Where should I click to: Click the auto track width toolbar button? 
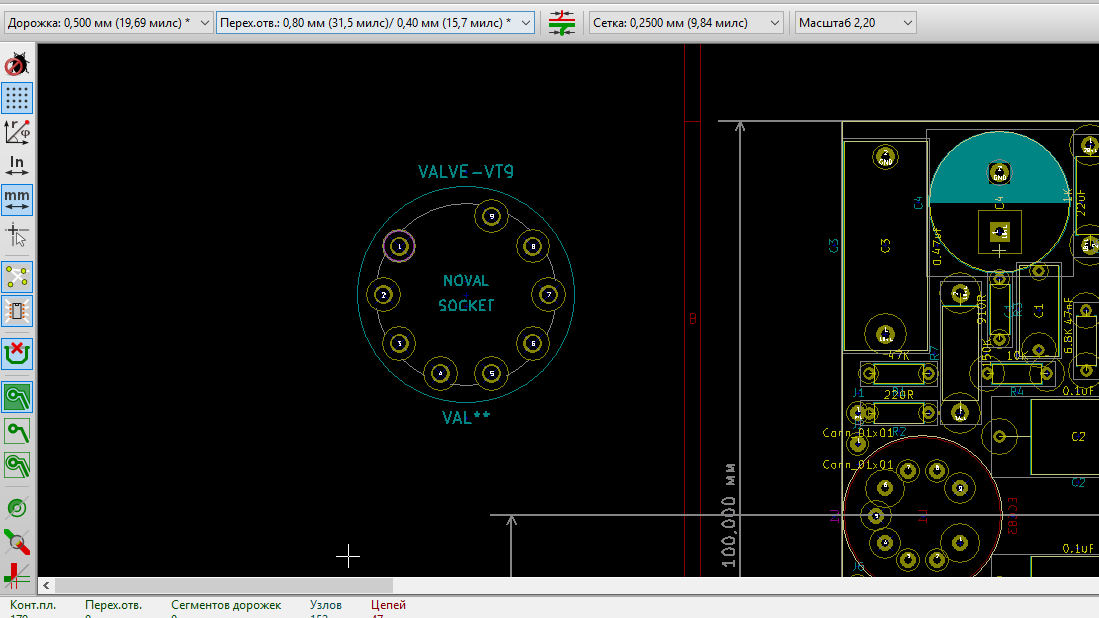tap(562, 22)
